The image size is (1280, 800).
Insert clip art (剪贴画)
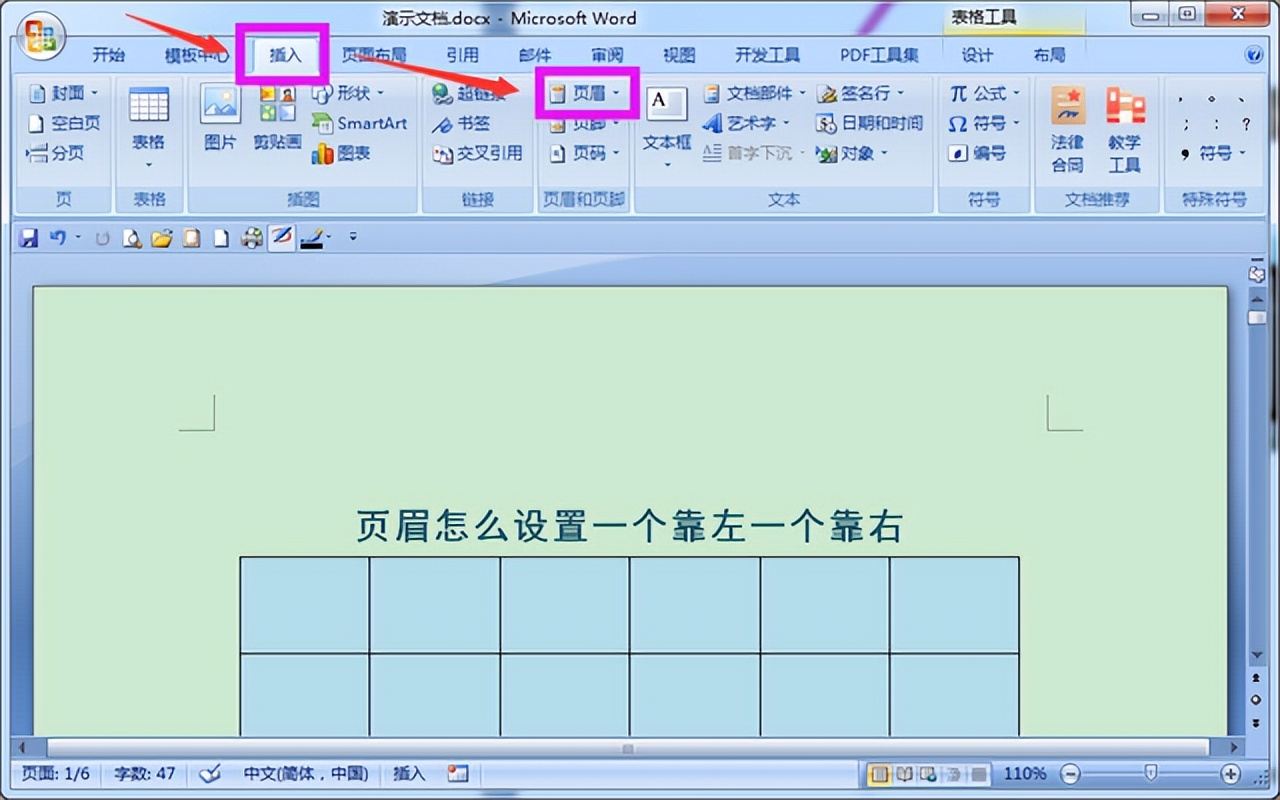[x=277, y=118]
